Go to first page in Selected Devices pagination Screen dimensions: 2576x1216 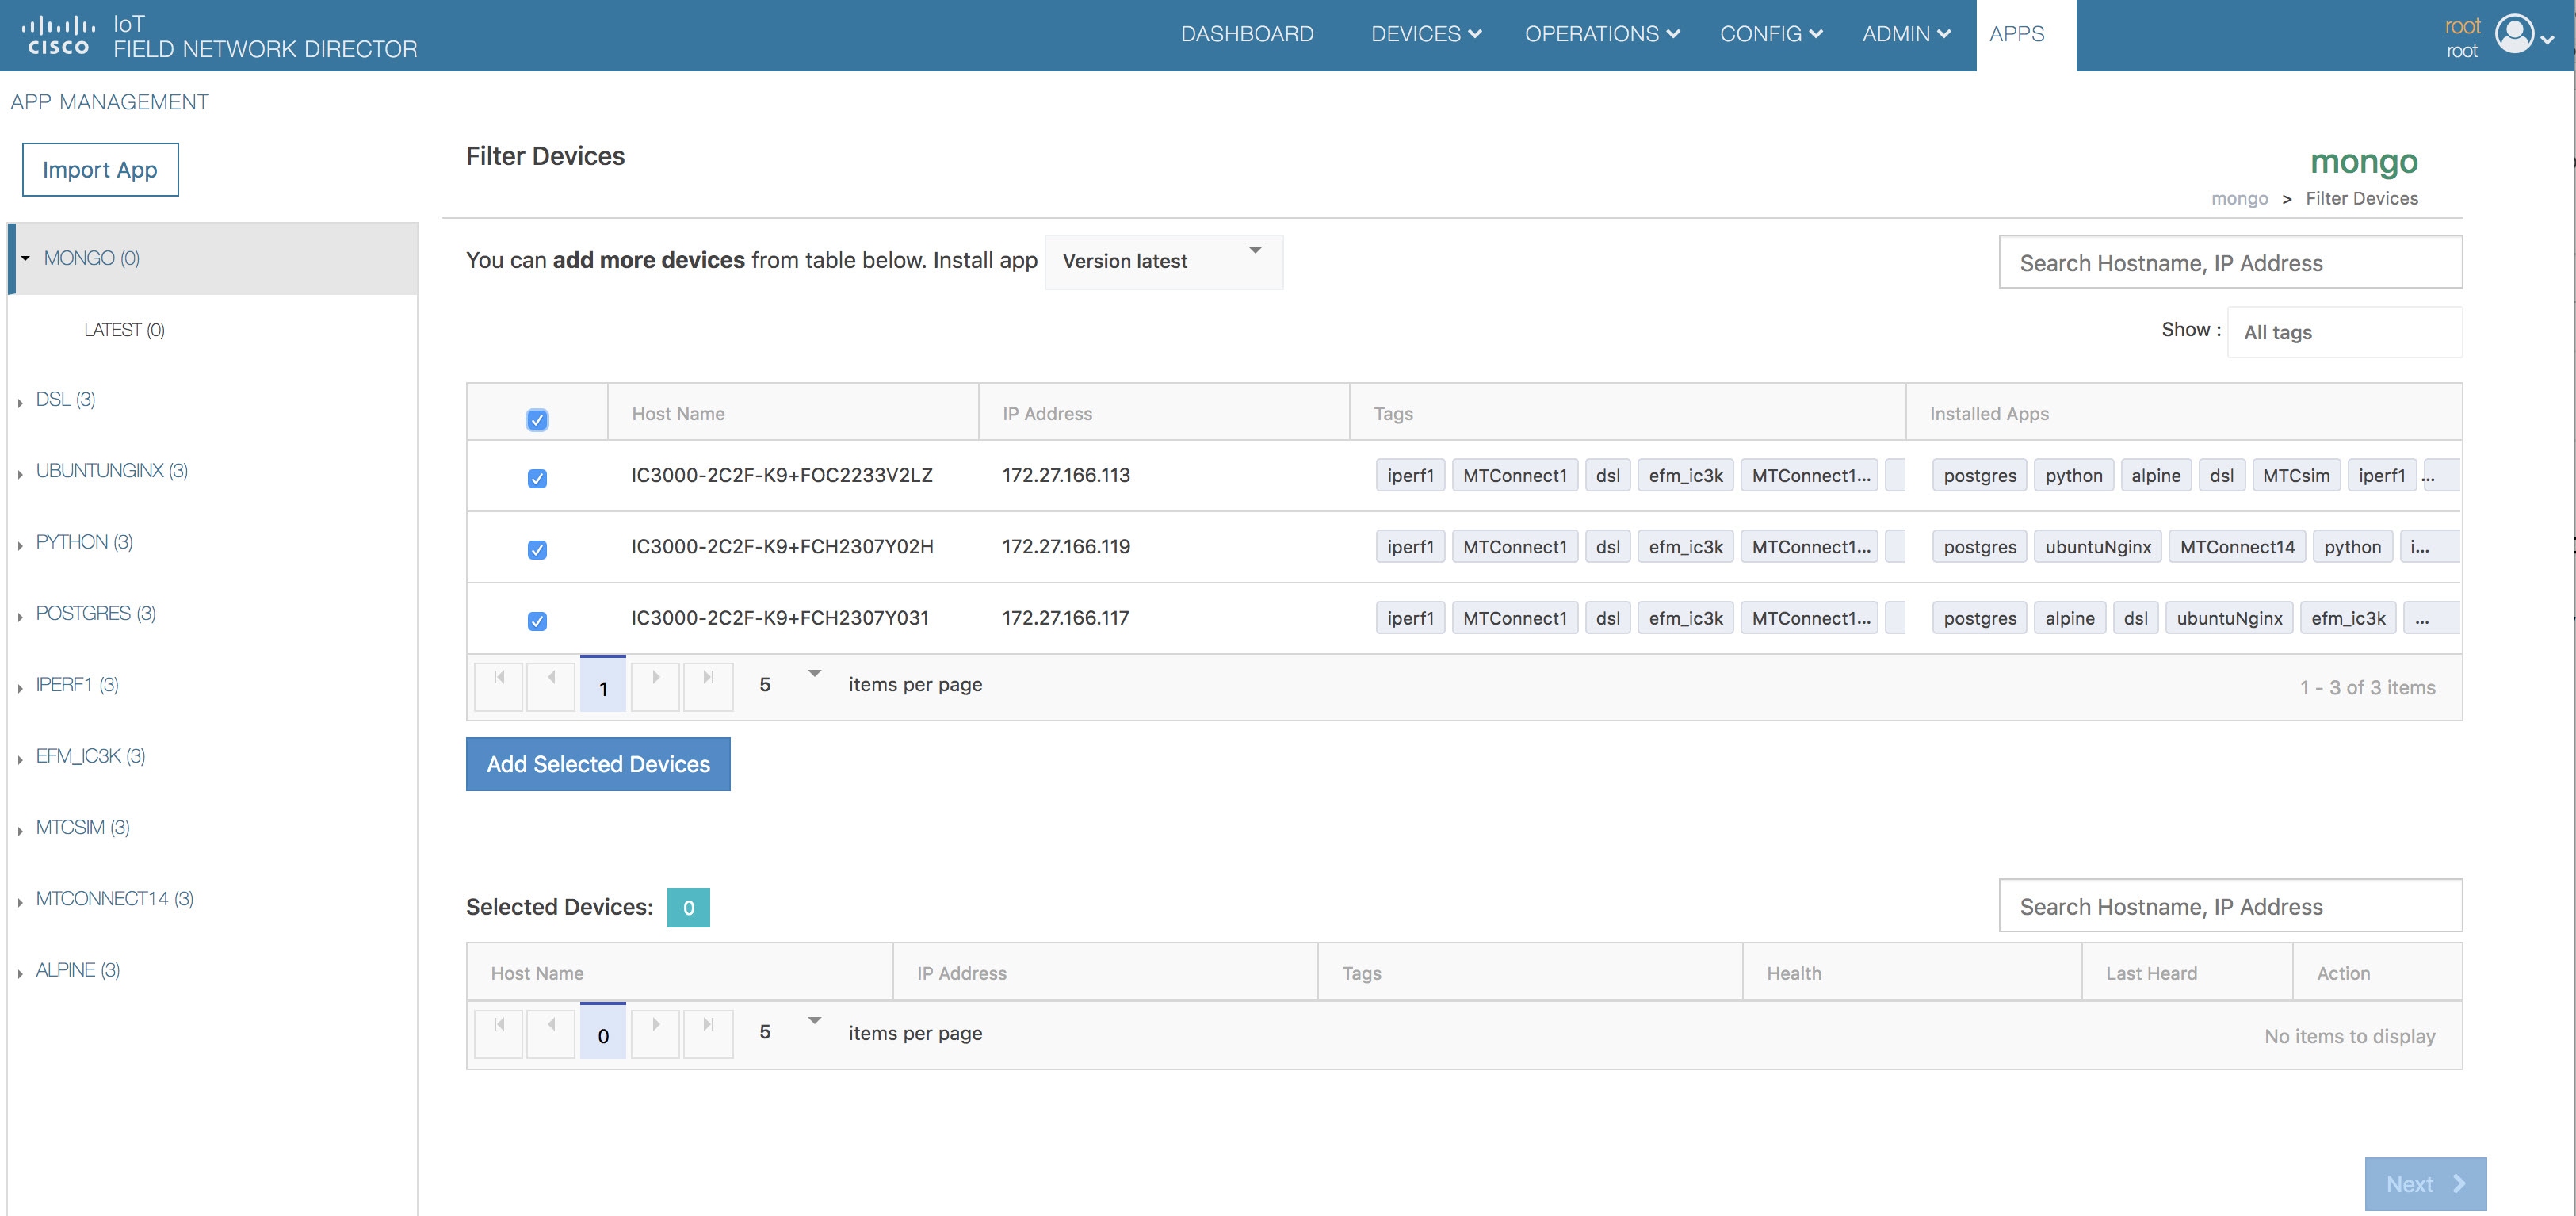click(x=498, y=1033)
